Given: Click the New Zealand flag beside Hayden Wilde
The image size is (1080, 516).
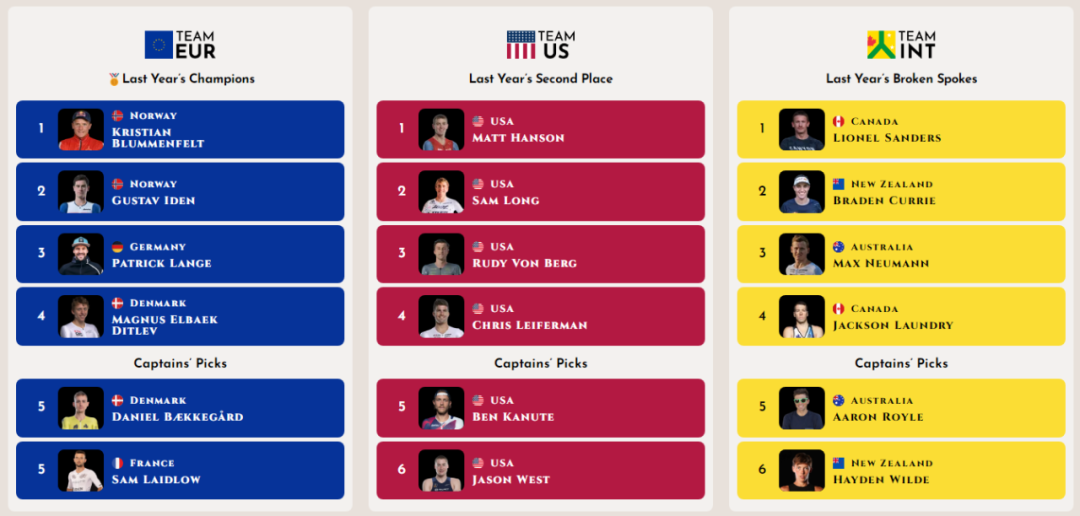Looking at the screenshot, I should [x=839, y=463].
